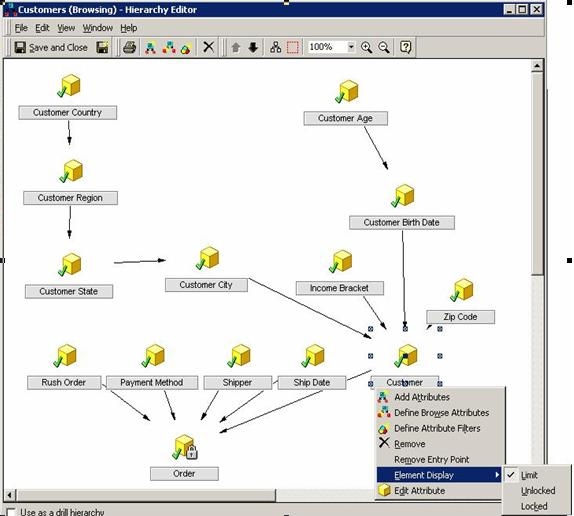This screenshot has width=574, height=516.
Task: Click Save and Close button
Action: click(51, 47)
